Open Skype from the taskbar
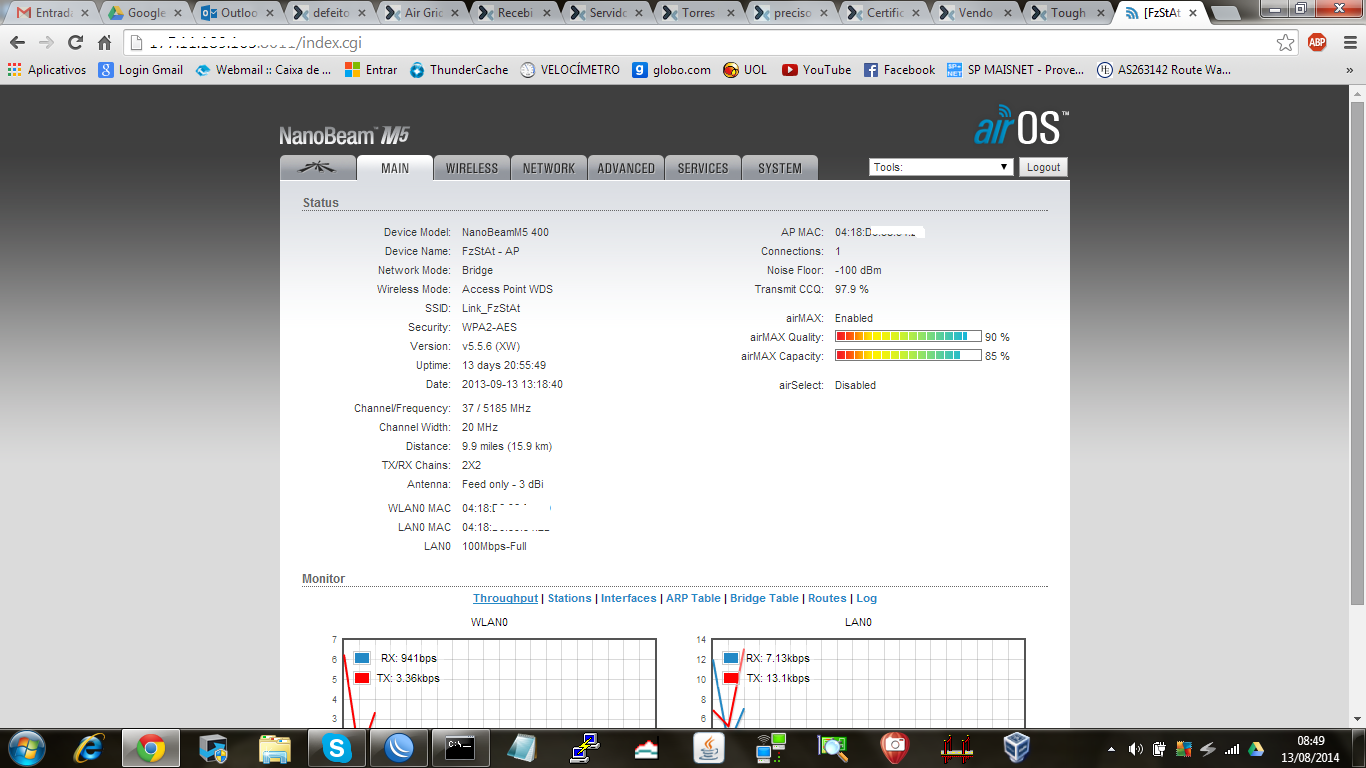This screenshot has width=1366, height=768. point(337,748)
